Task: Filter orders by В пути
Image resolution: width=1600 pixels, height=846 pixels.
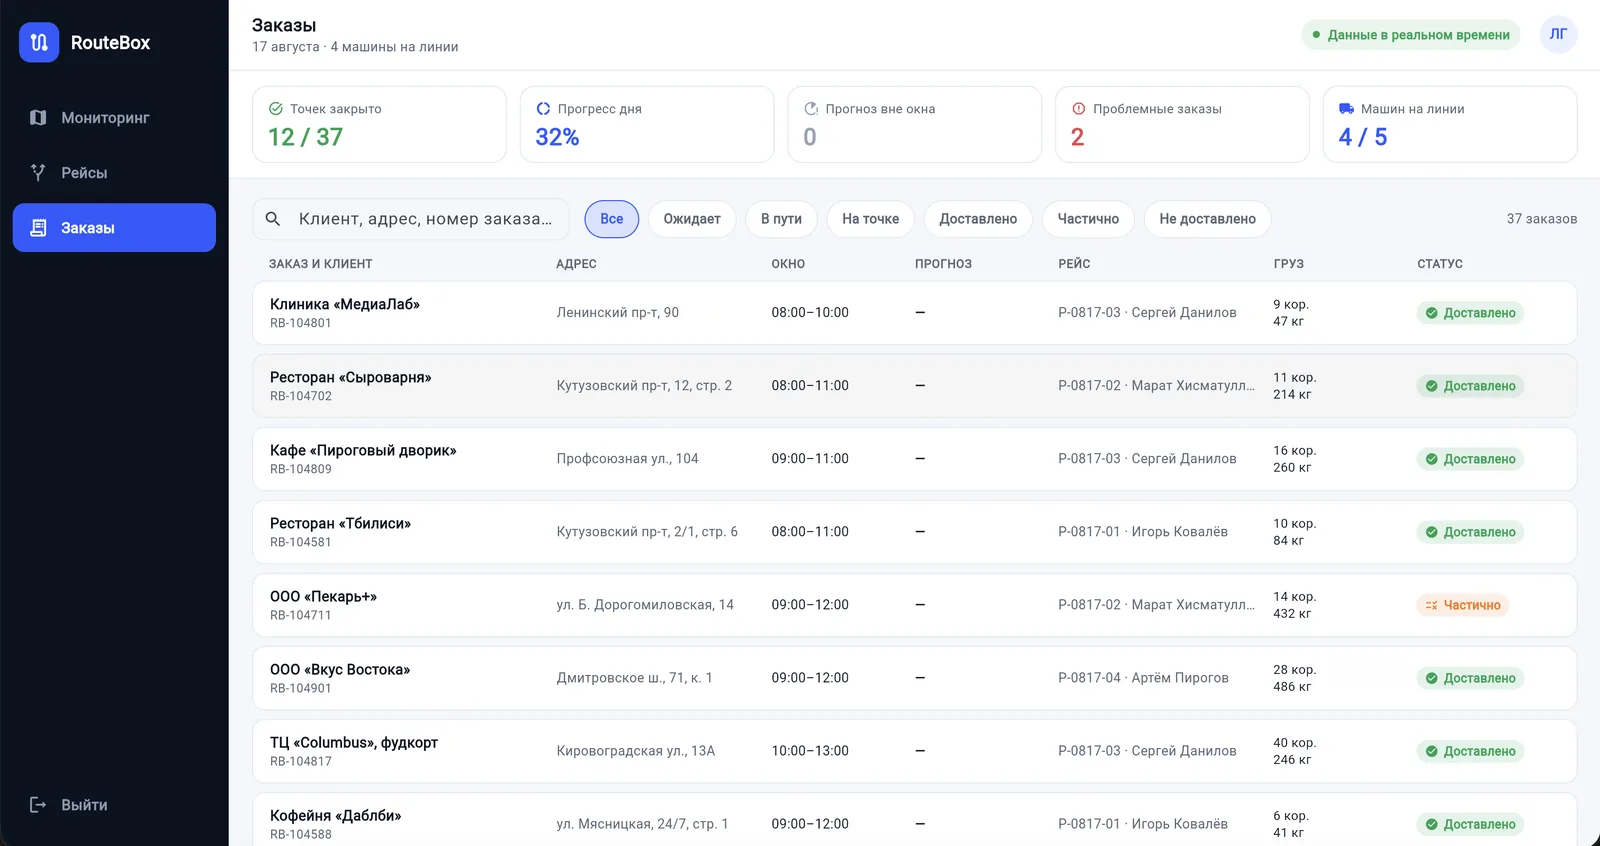Action: pyautogui.click(x=781, y=219)
